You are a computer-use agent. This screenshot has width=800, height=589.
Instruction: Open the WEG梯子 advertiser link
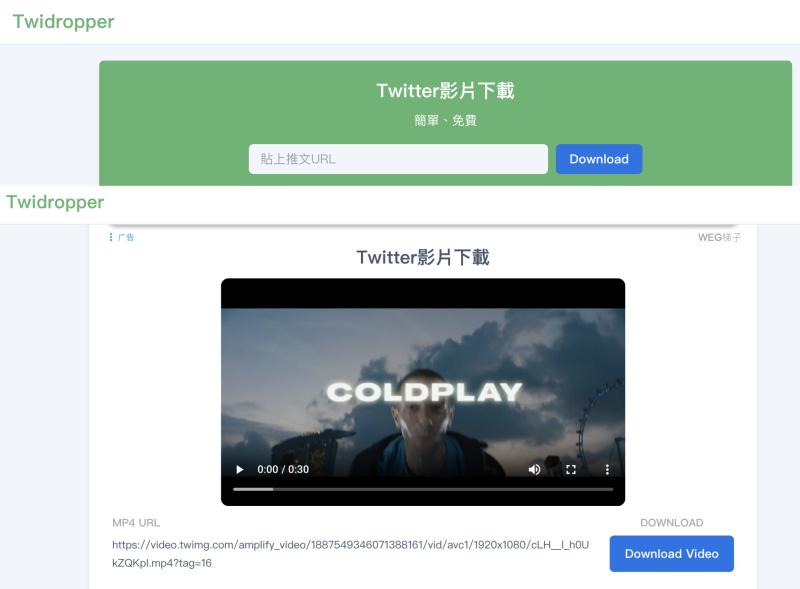click(718, 236)
